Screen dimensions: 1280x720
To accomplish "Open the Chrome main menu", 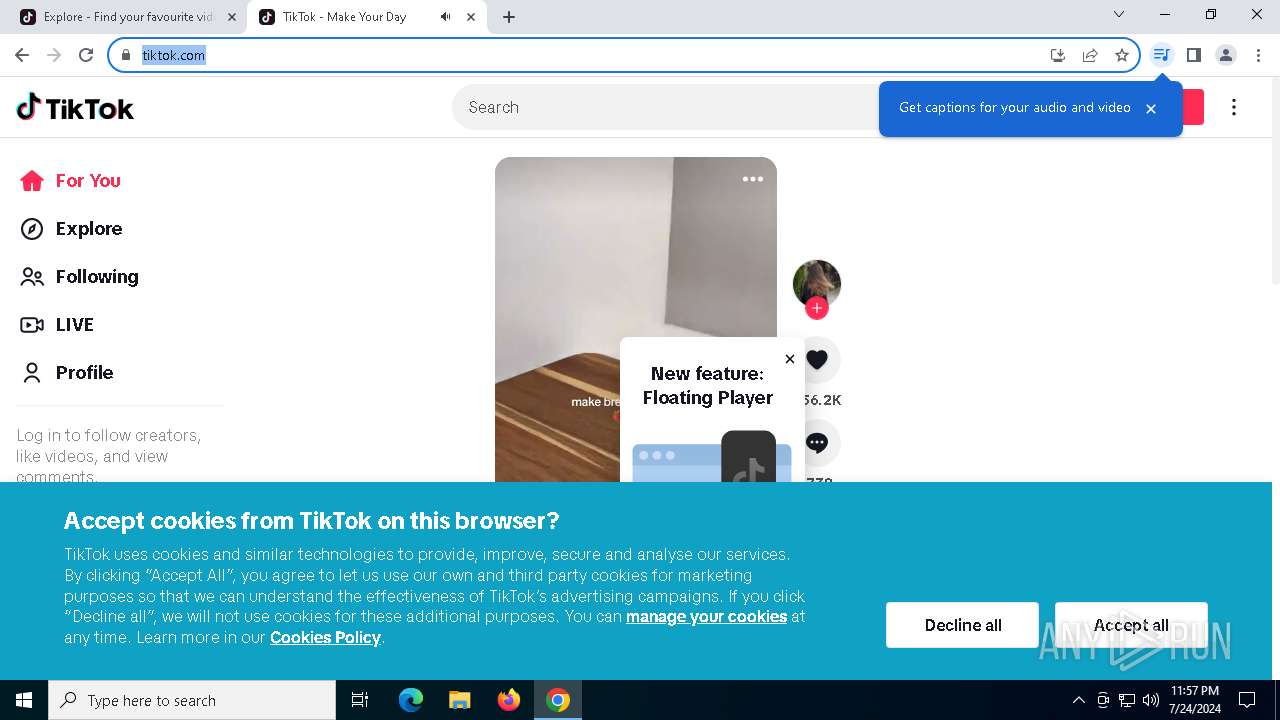I will [x=1258, y=55].
